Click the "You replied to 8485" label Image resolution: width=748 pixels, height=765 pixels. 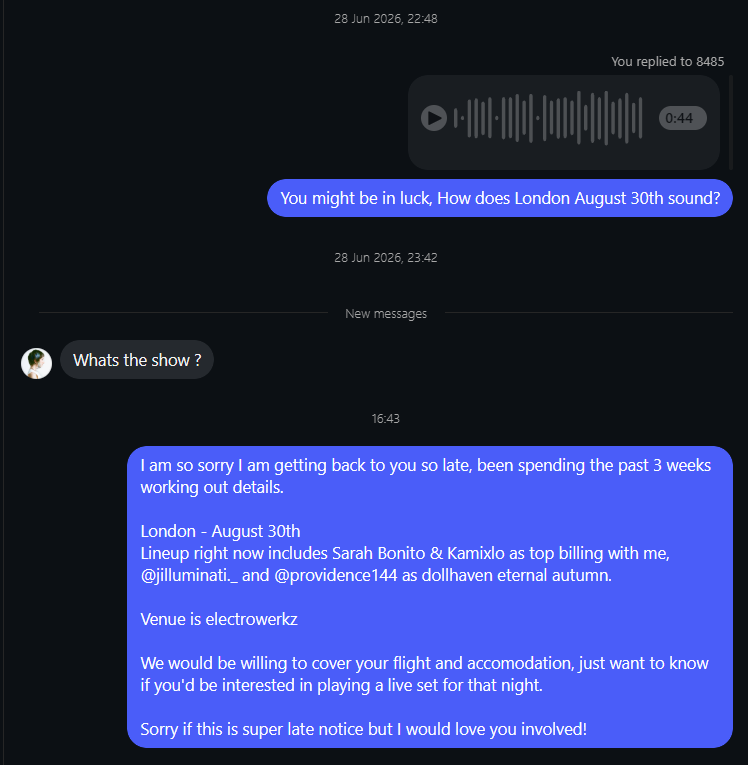coord(667,61)
